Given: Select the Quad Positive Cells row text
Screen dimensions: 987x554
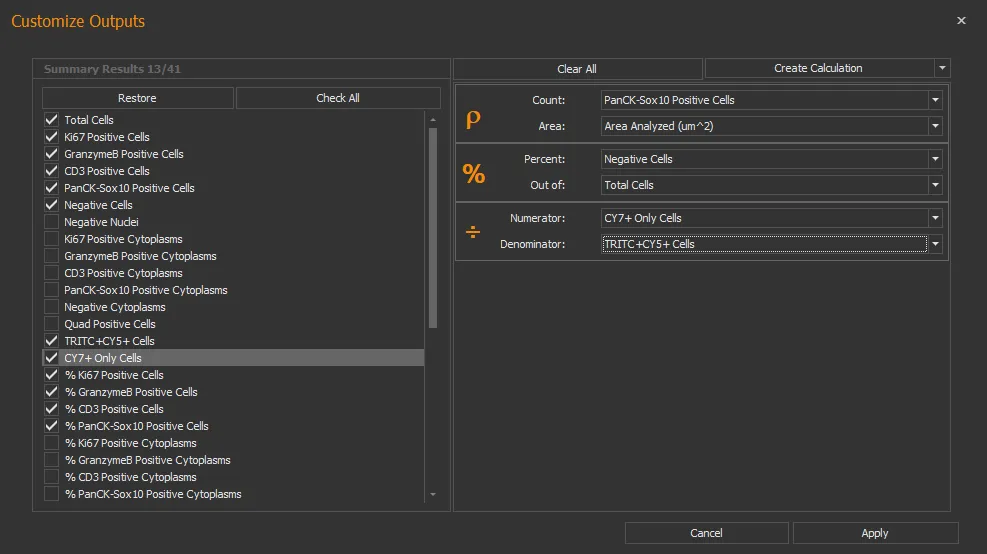Looking at the screenshot, I should tap(110, 324).
